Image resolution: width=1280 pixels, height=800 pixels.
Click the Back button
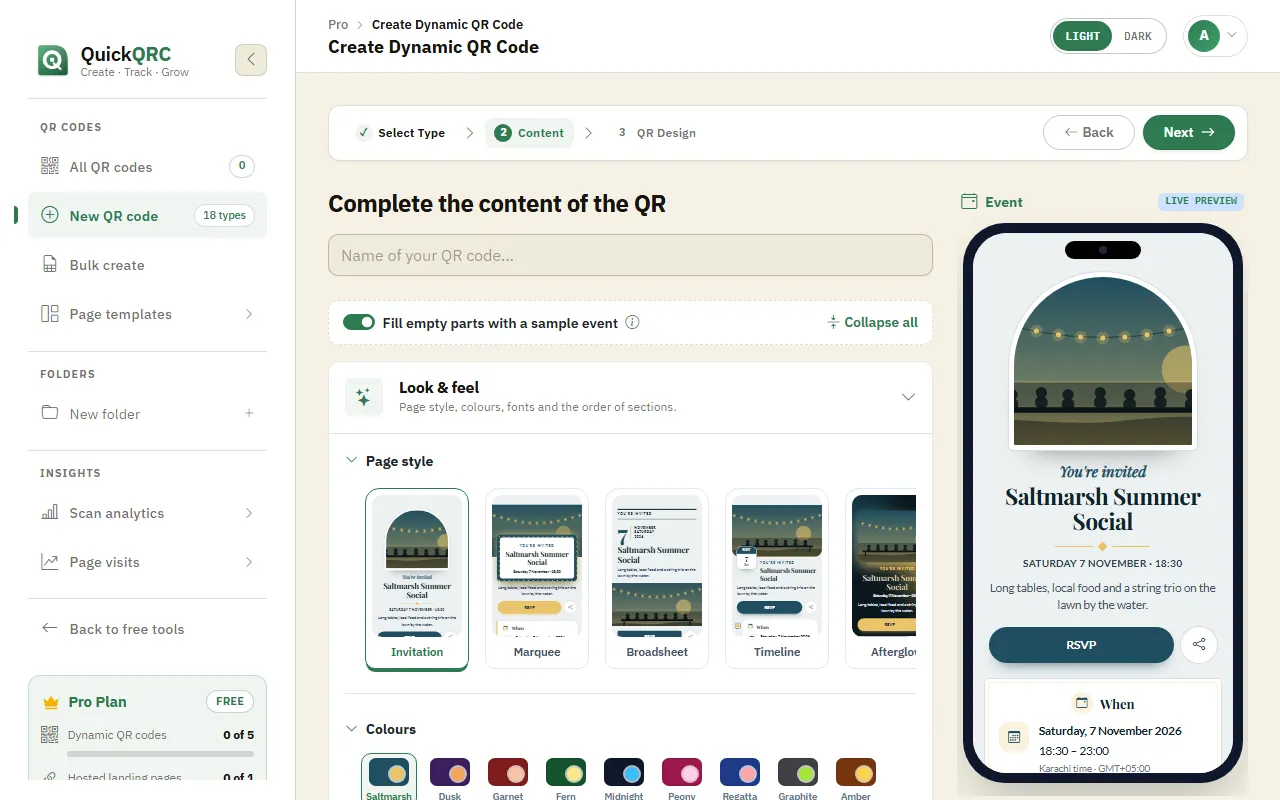tap(1089, 132)
